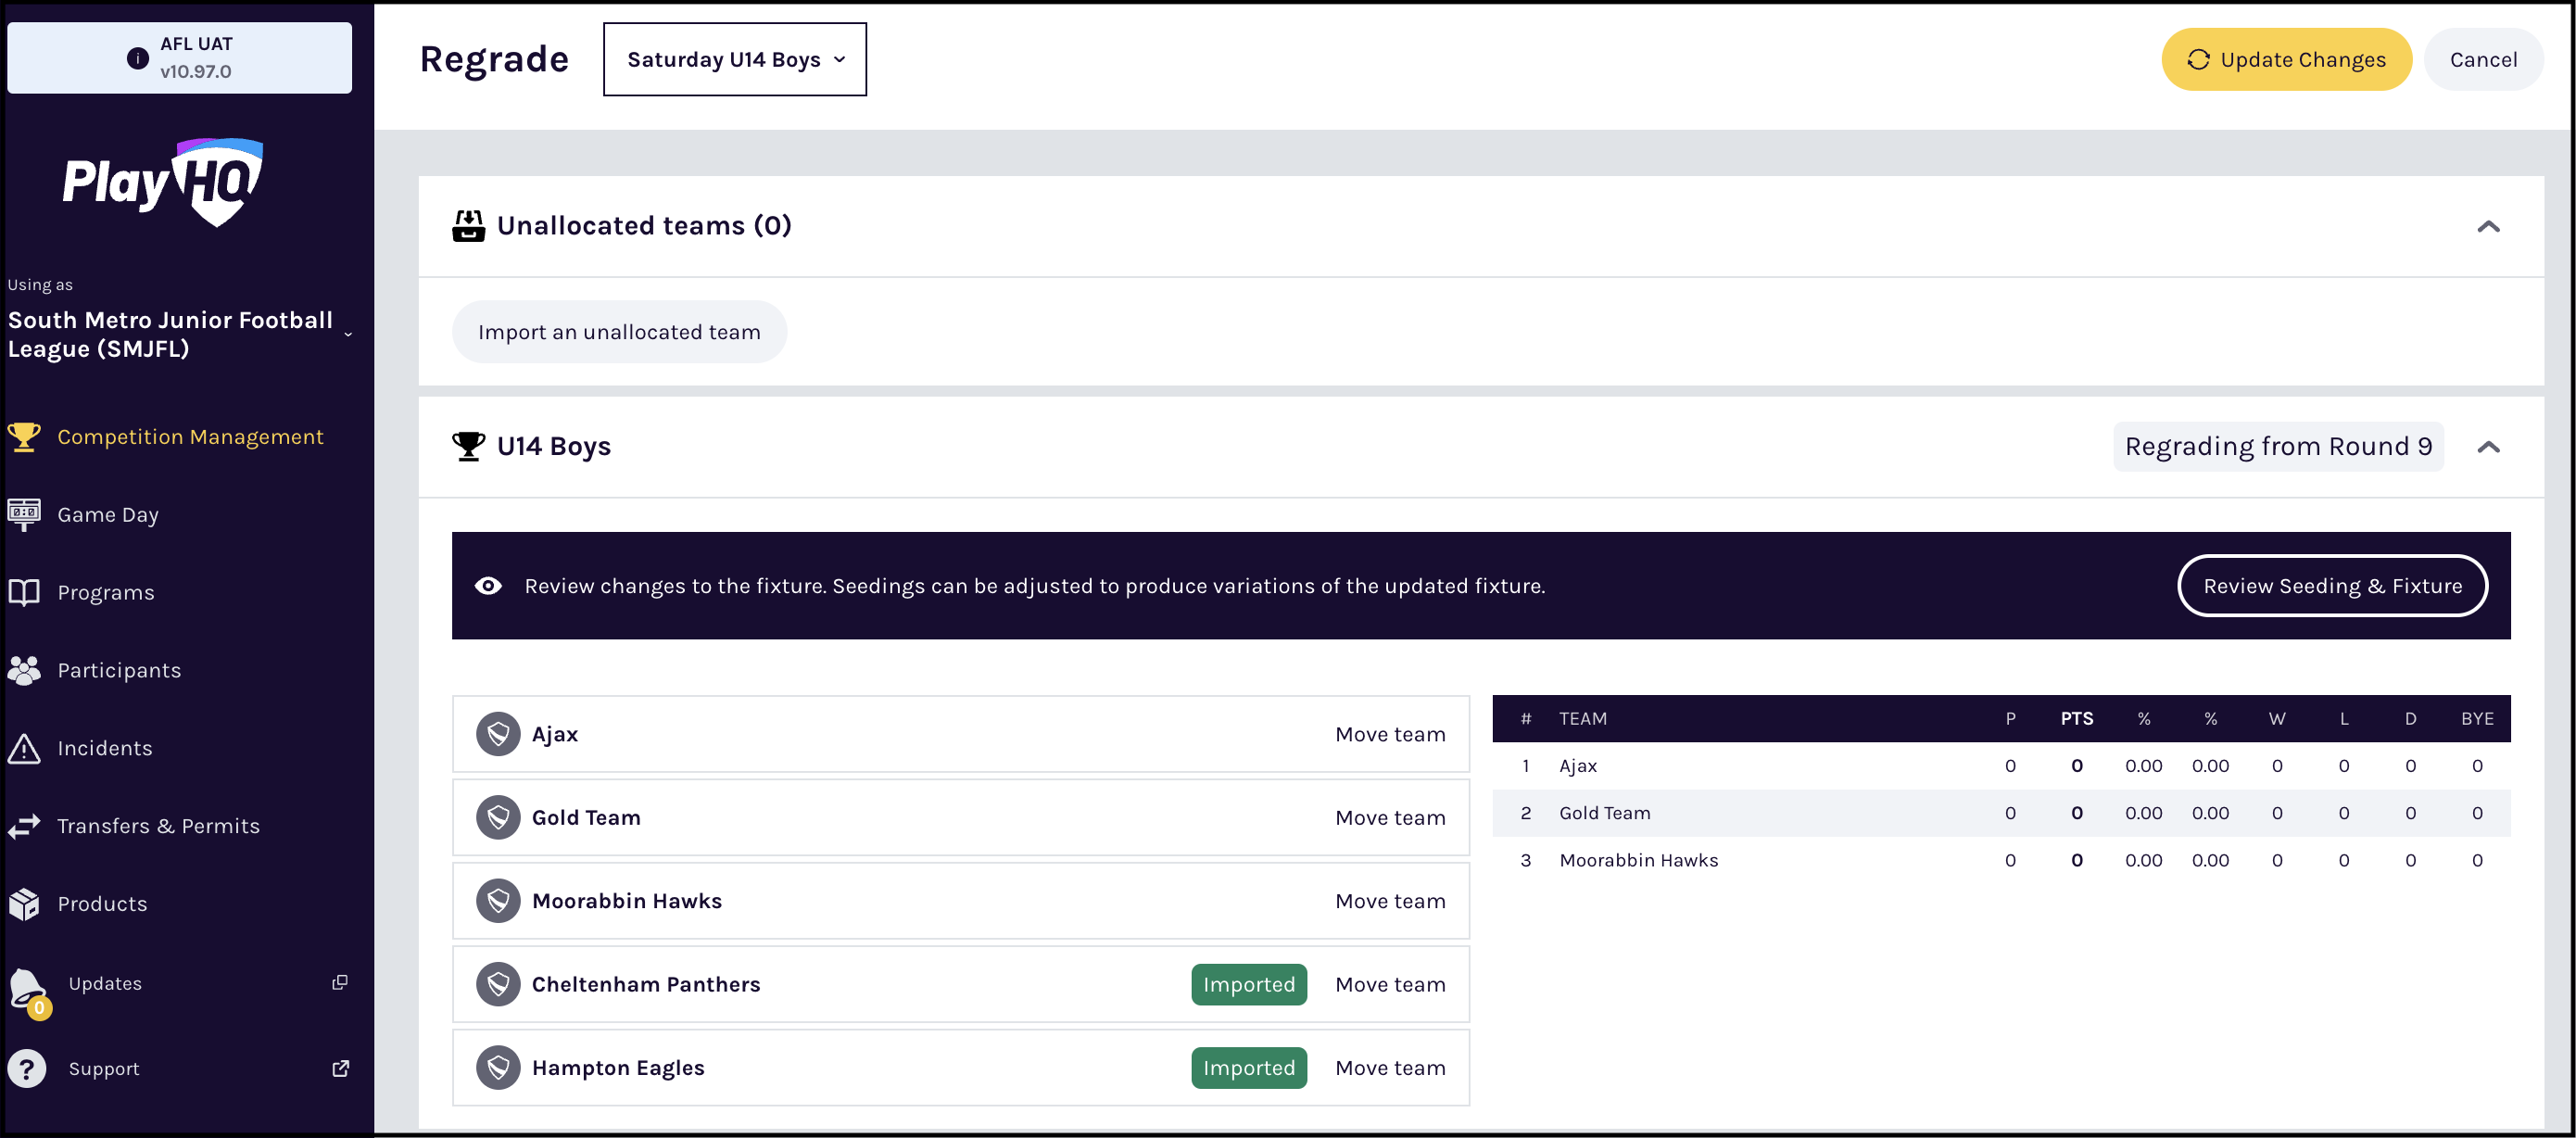Click Update Changes button

(2285, 60)
